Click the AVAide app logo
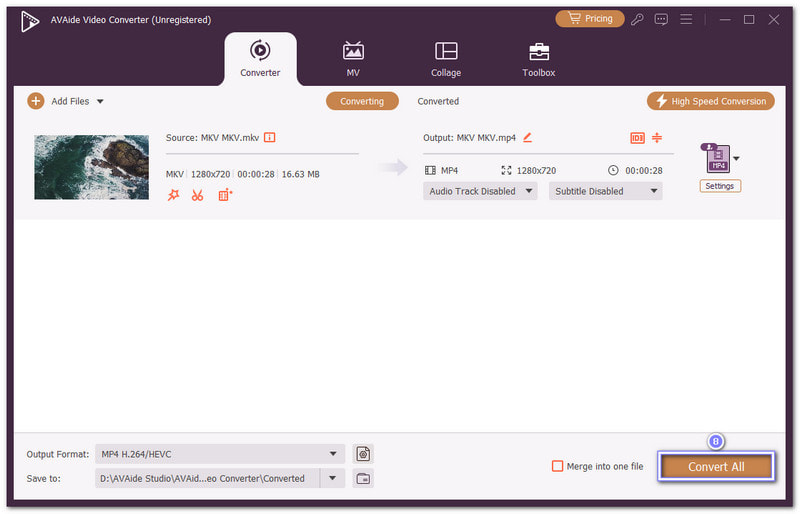This screenshot has width=800, height=514. 30,20
